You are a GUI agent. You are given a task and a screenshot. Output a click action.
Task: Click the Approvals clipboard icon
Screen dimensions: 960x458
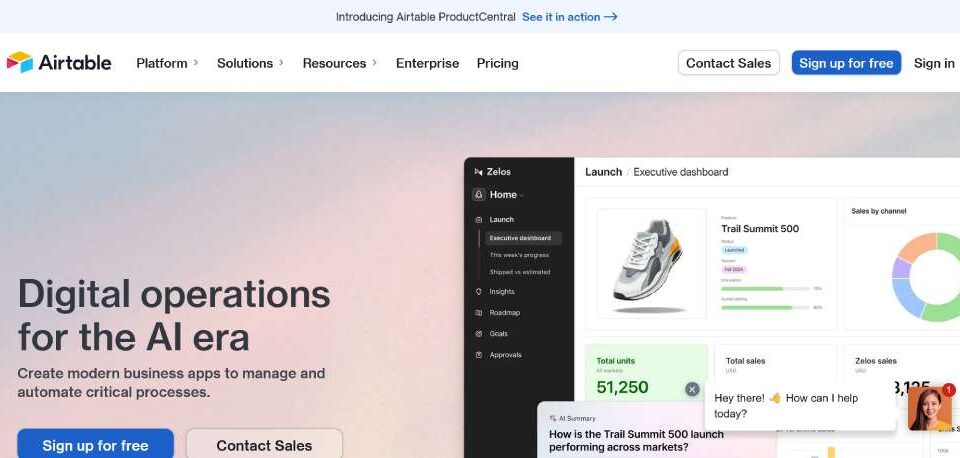click(479, 355)
